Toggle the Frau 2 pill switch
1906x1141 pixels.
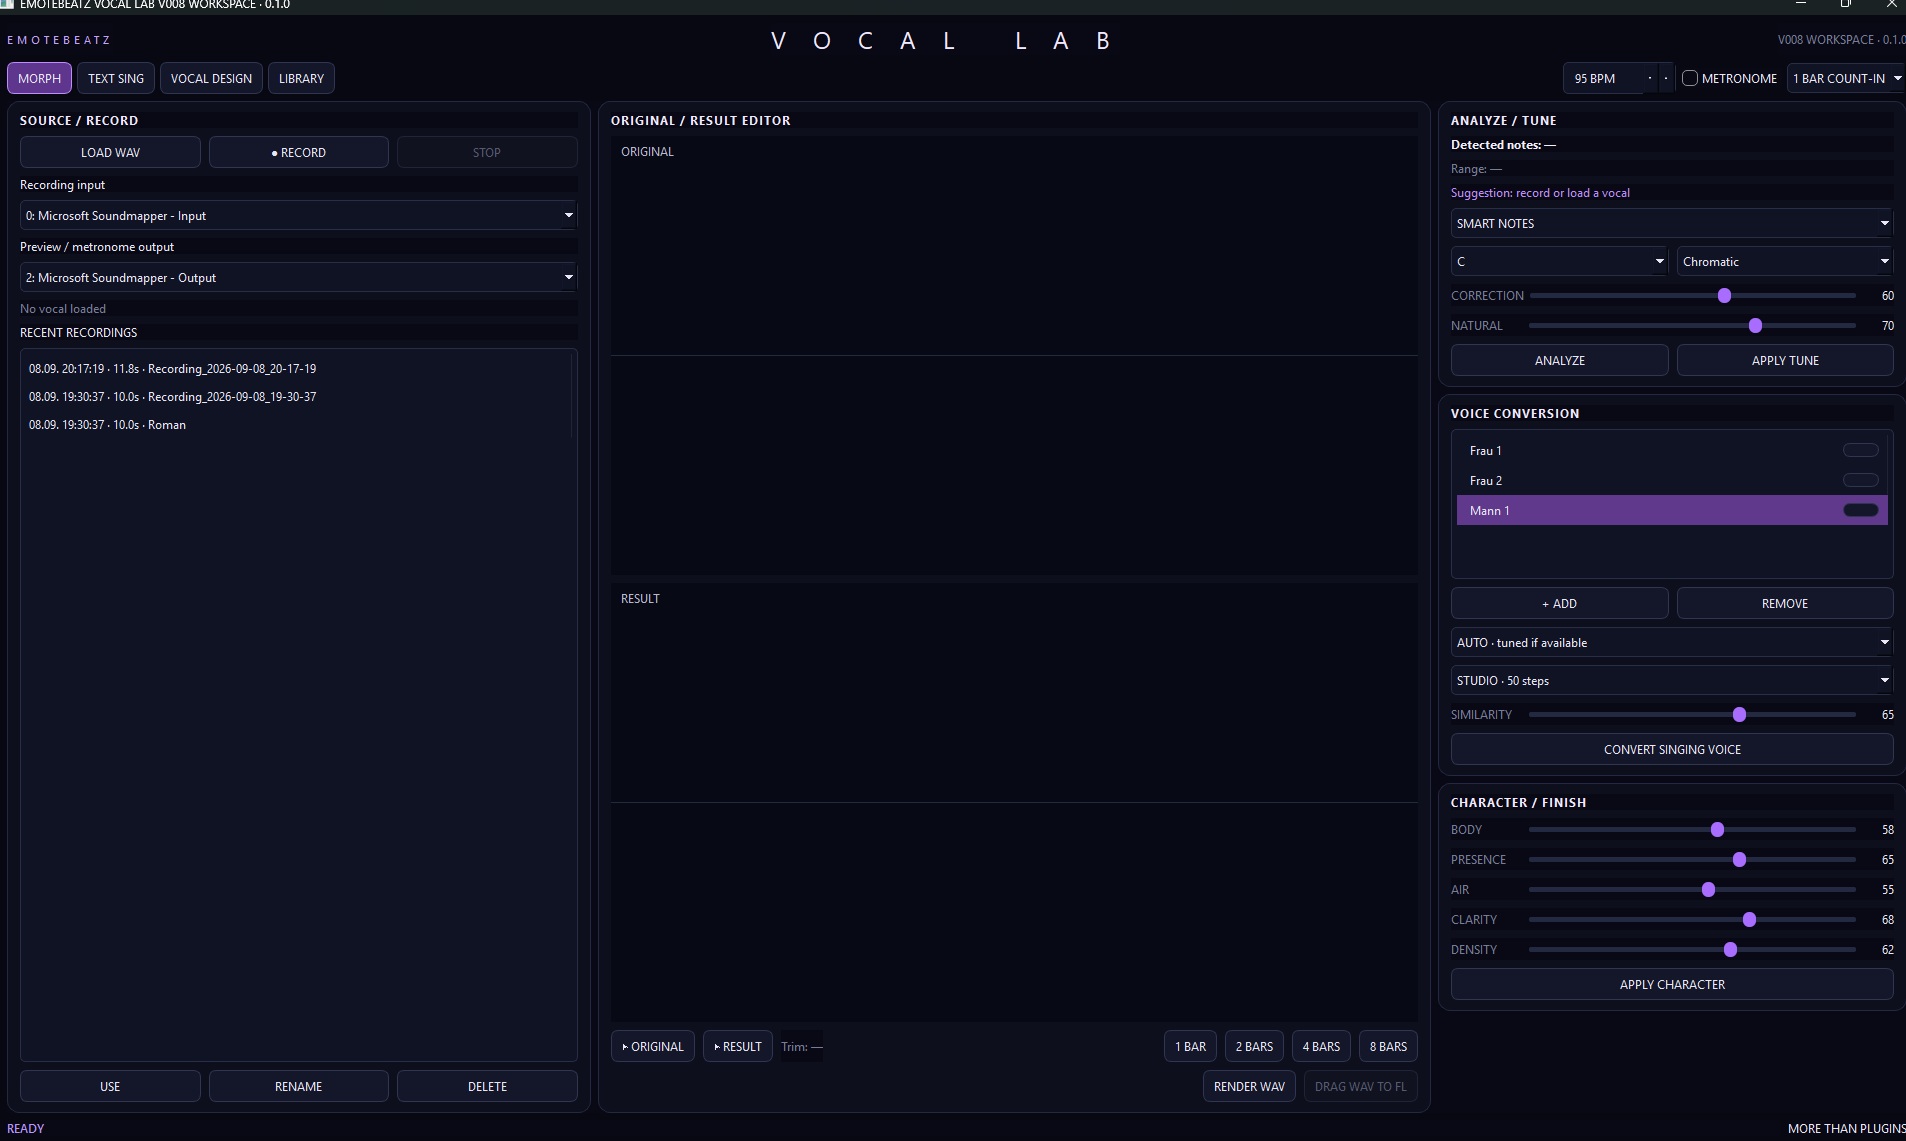point(1861,480)
